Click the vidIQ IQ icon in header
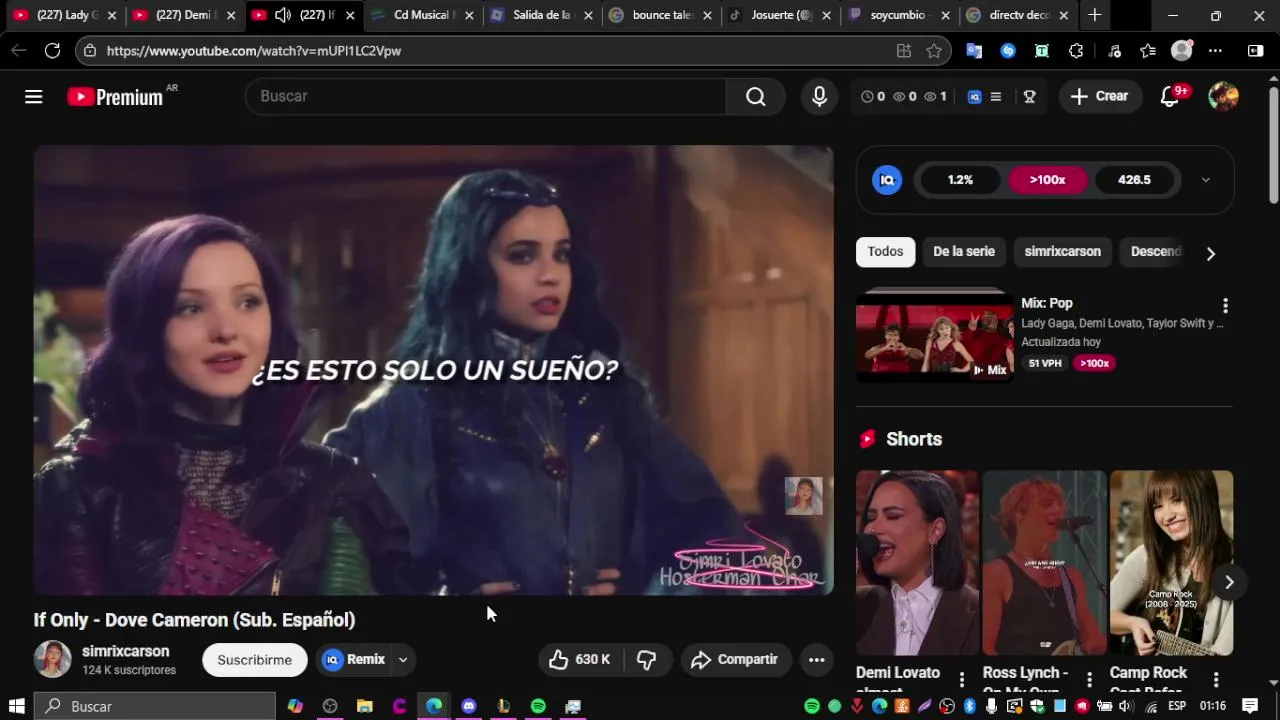The width and height of the screenshot is (1280, 720). [x=974, y=97]
